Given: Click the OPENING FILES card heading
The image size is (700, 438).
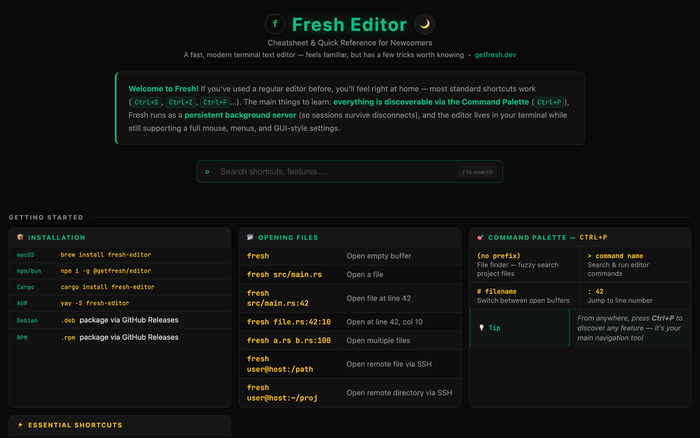Looking at the screenshot, I should [x=288, y=238].
